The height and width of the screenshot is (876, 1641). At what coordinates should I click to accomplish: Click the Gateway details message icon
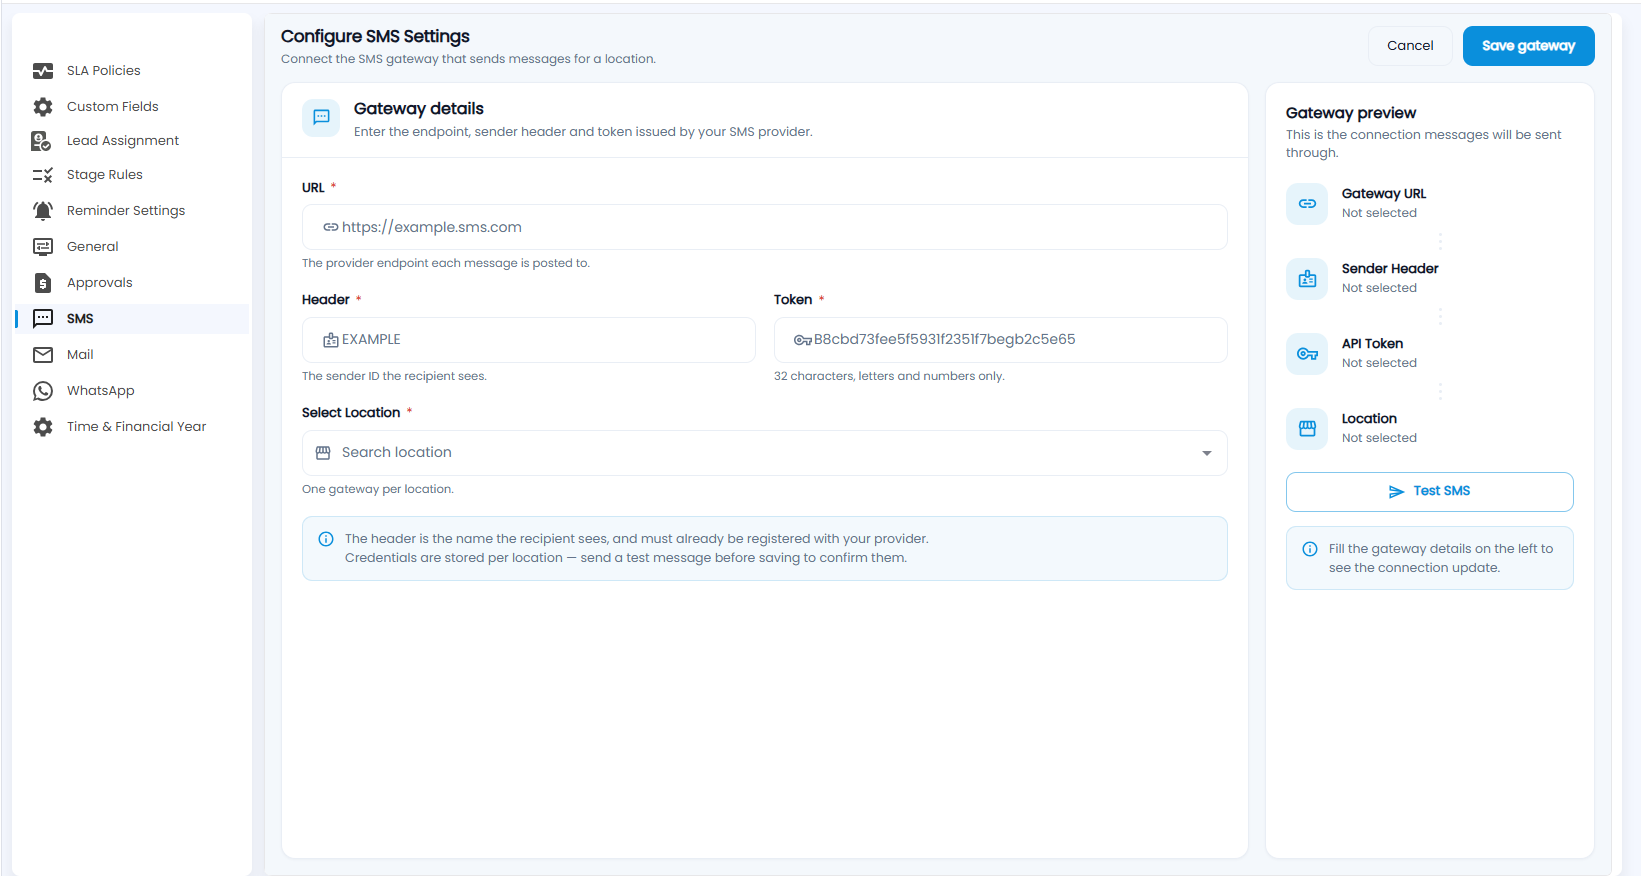[x=321, y=117]
